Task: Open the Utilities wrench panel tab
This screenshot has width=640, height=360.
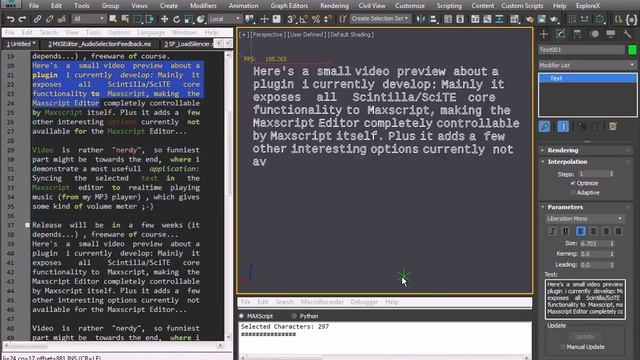Action: 627,34
